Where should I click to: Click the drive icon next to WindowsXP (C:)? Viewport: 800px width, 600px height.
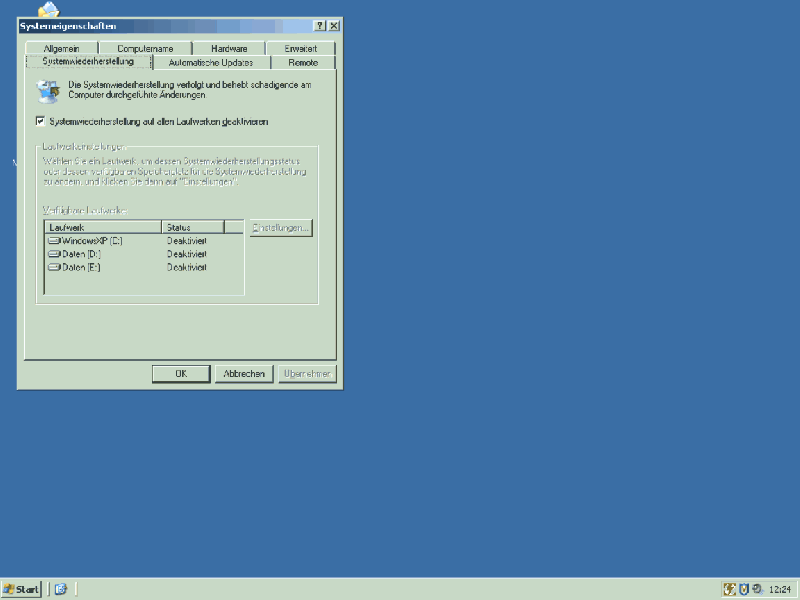click(54, 241)
